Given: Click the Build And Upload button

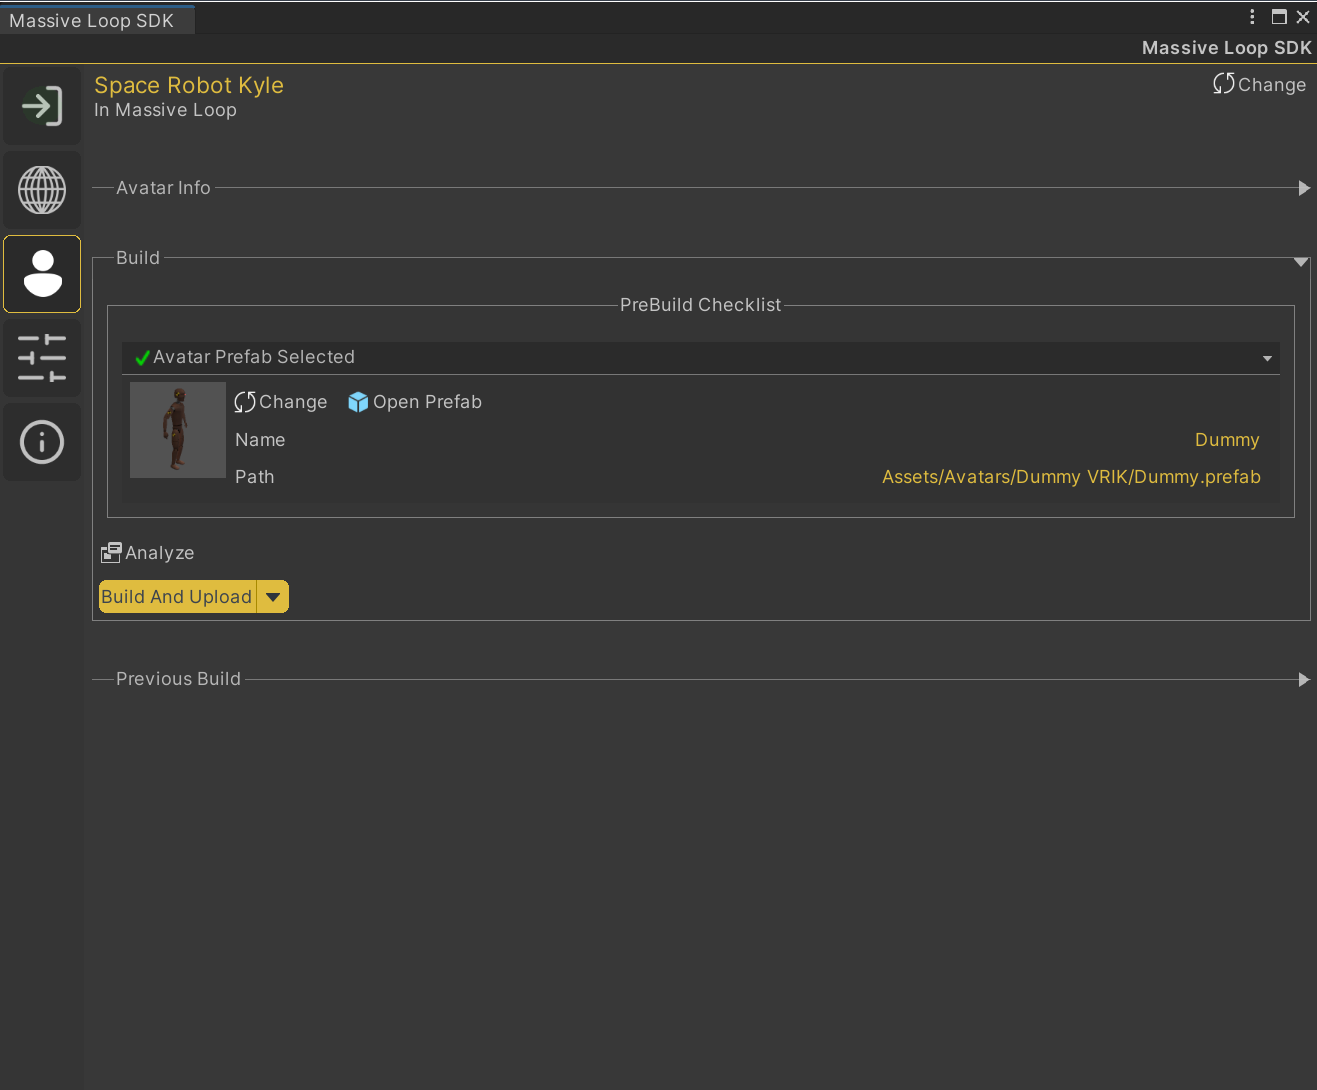Looking at the screenshot, I should [177, 597].
